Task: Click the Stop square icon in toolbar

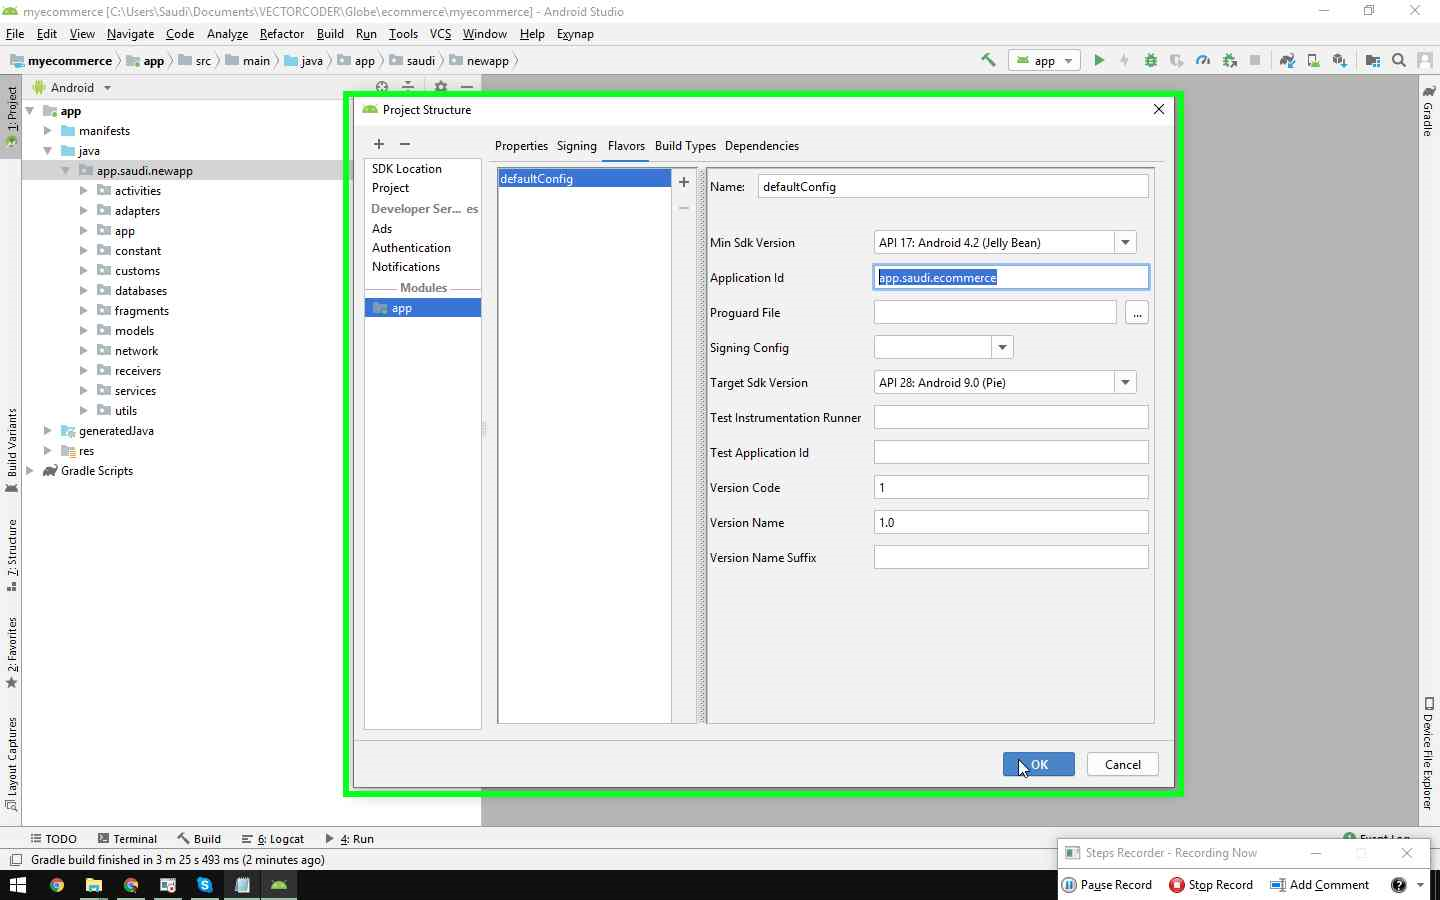Action: pos(1255,60)
